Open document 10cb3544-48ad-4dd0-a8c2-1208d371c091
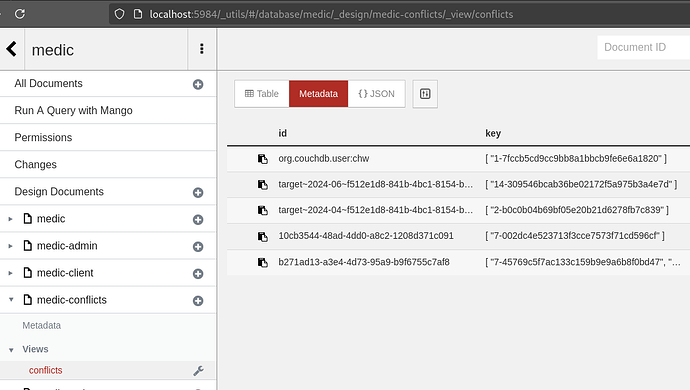 point(366,235)
